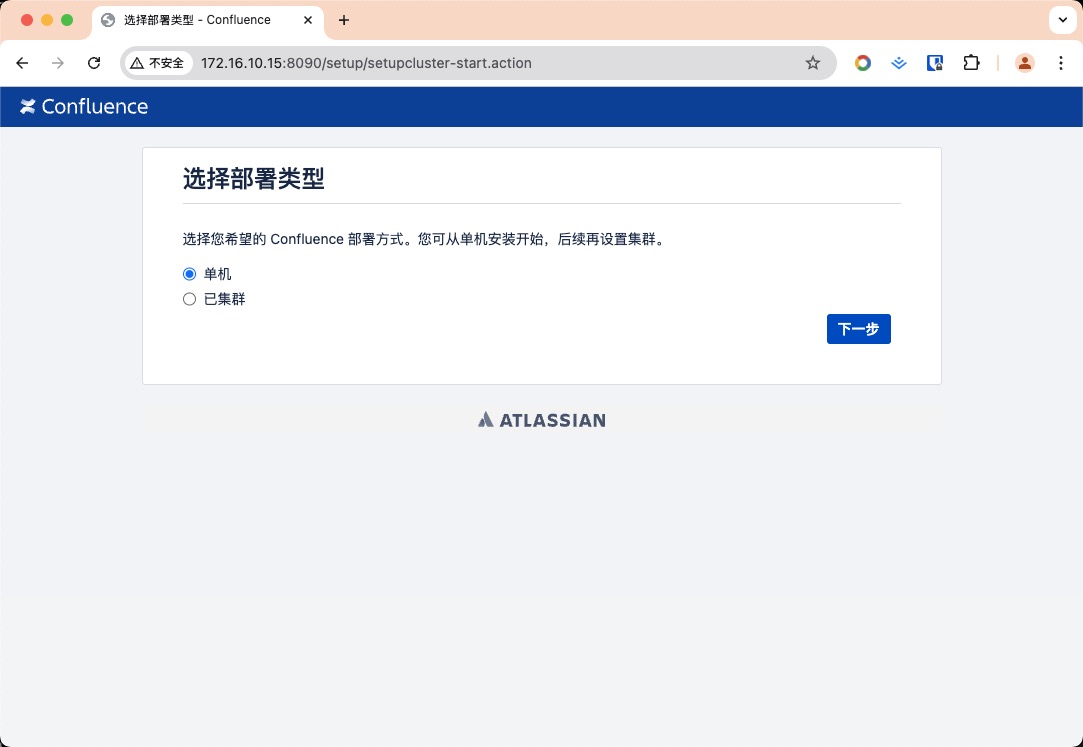
Task: Click the Confluence logo in header
Action: pos(84,107)
